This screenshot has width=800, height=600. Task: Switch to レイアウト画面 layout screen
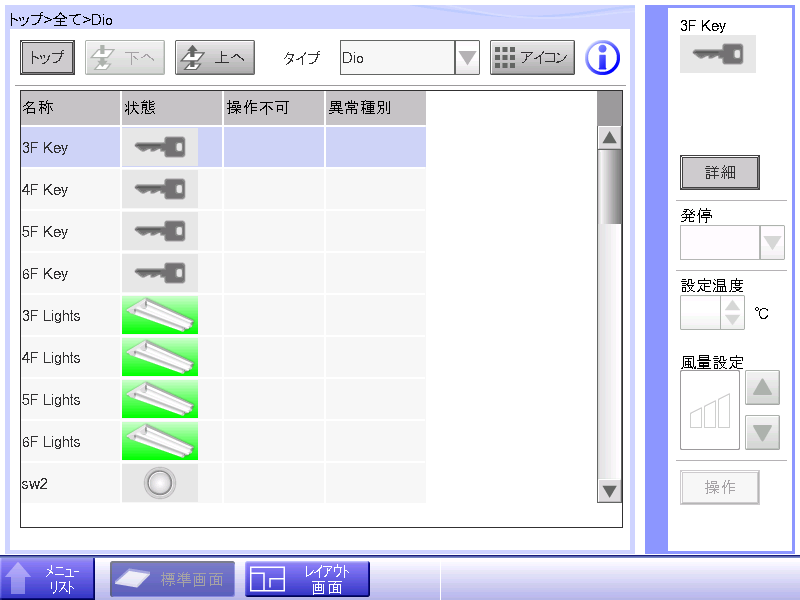coord(307,579)
